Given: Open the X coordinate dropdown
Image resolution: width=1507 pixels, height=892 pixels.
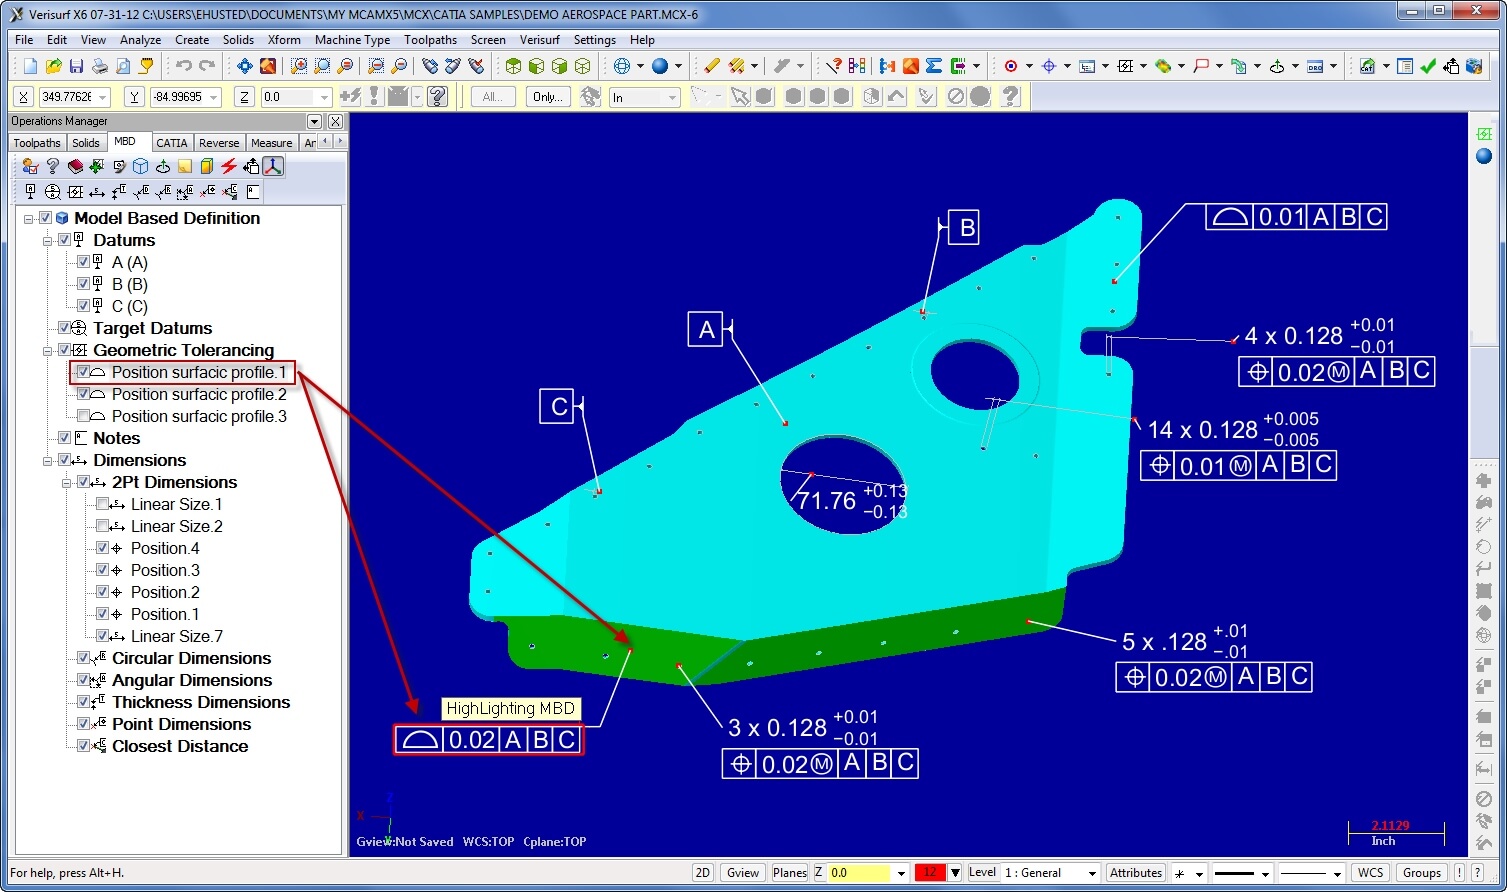Looking at the screenshot, I should coord(103,97).
